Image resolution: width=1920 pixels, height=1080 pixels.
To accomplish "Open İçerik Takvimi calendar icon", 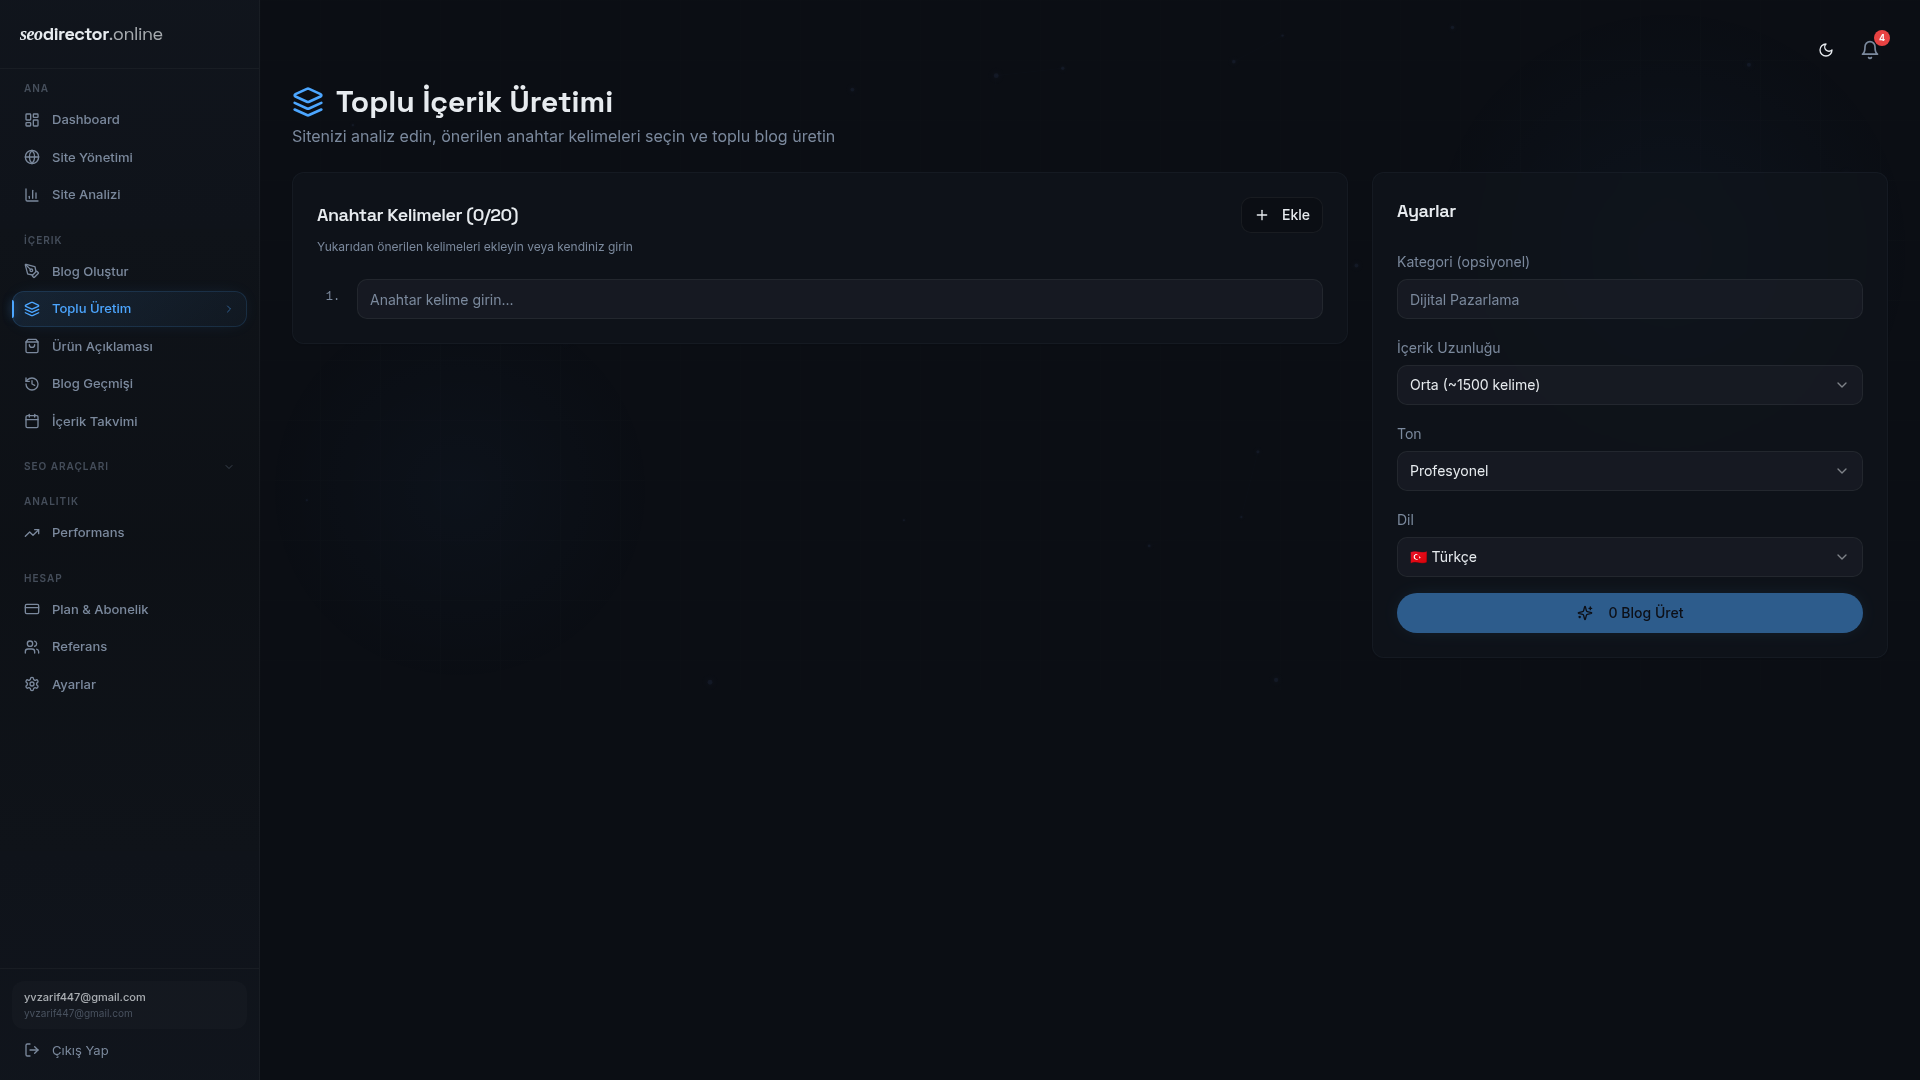I will (32, 421).
